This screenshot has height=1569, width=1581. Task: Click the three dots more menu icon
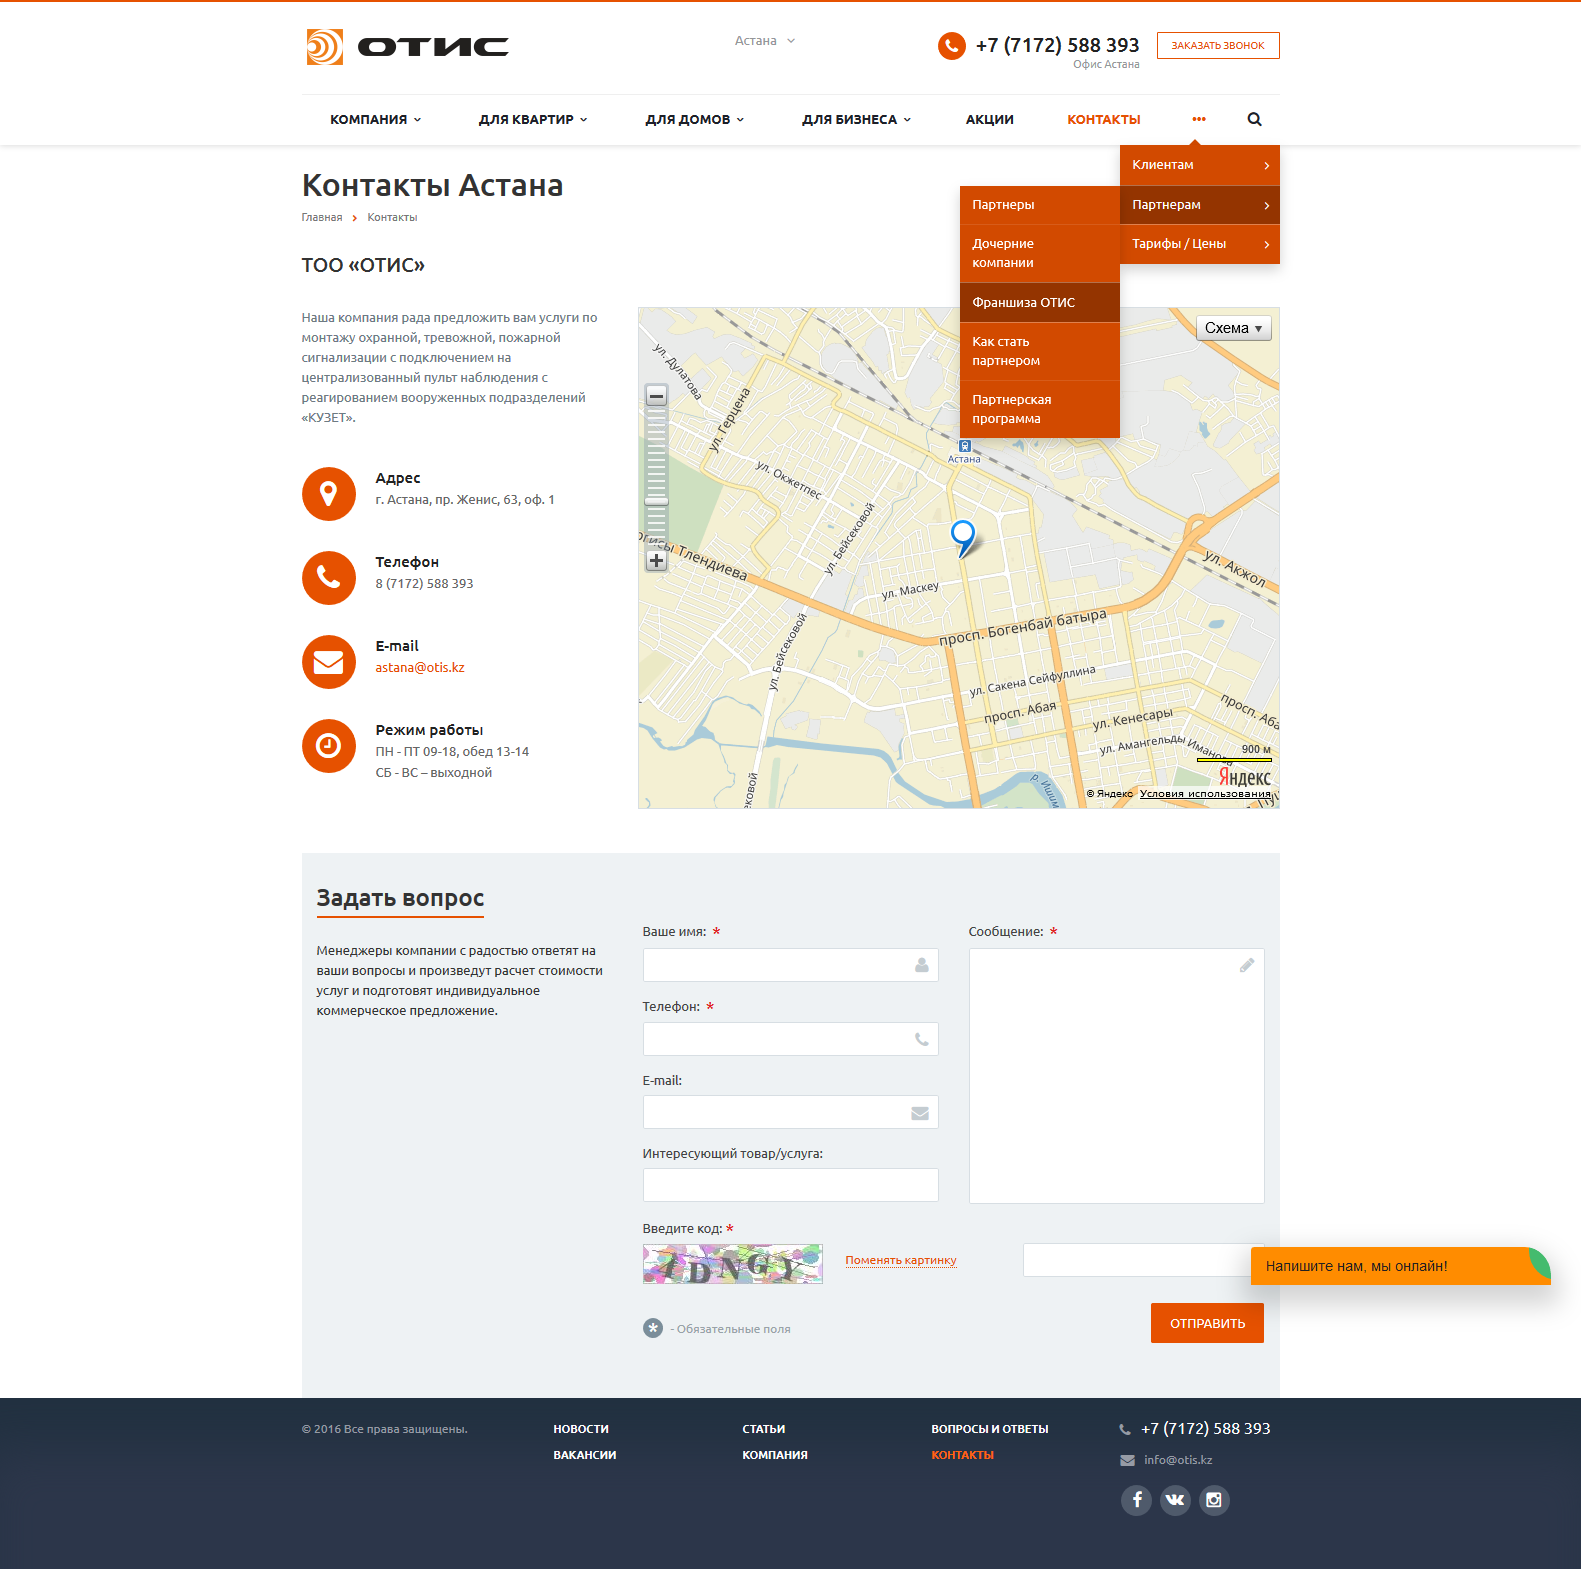point(1198,119)
